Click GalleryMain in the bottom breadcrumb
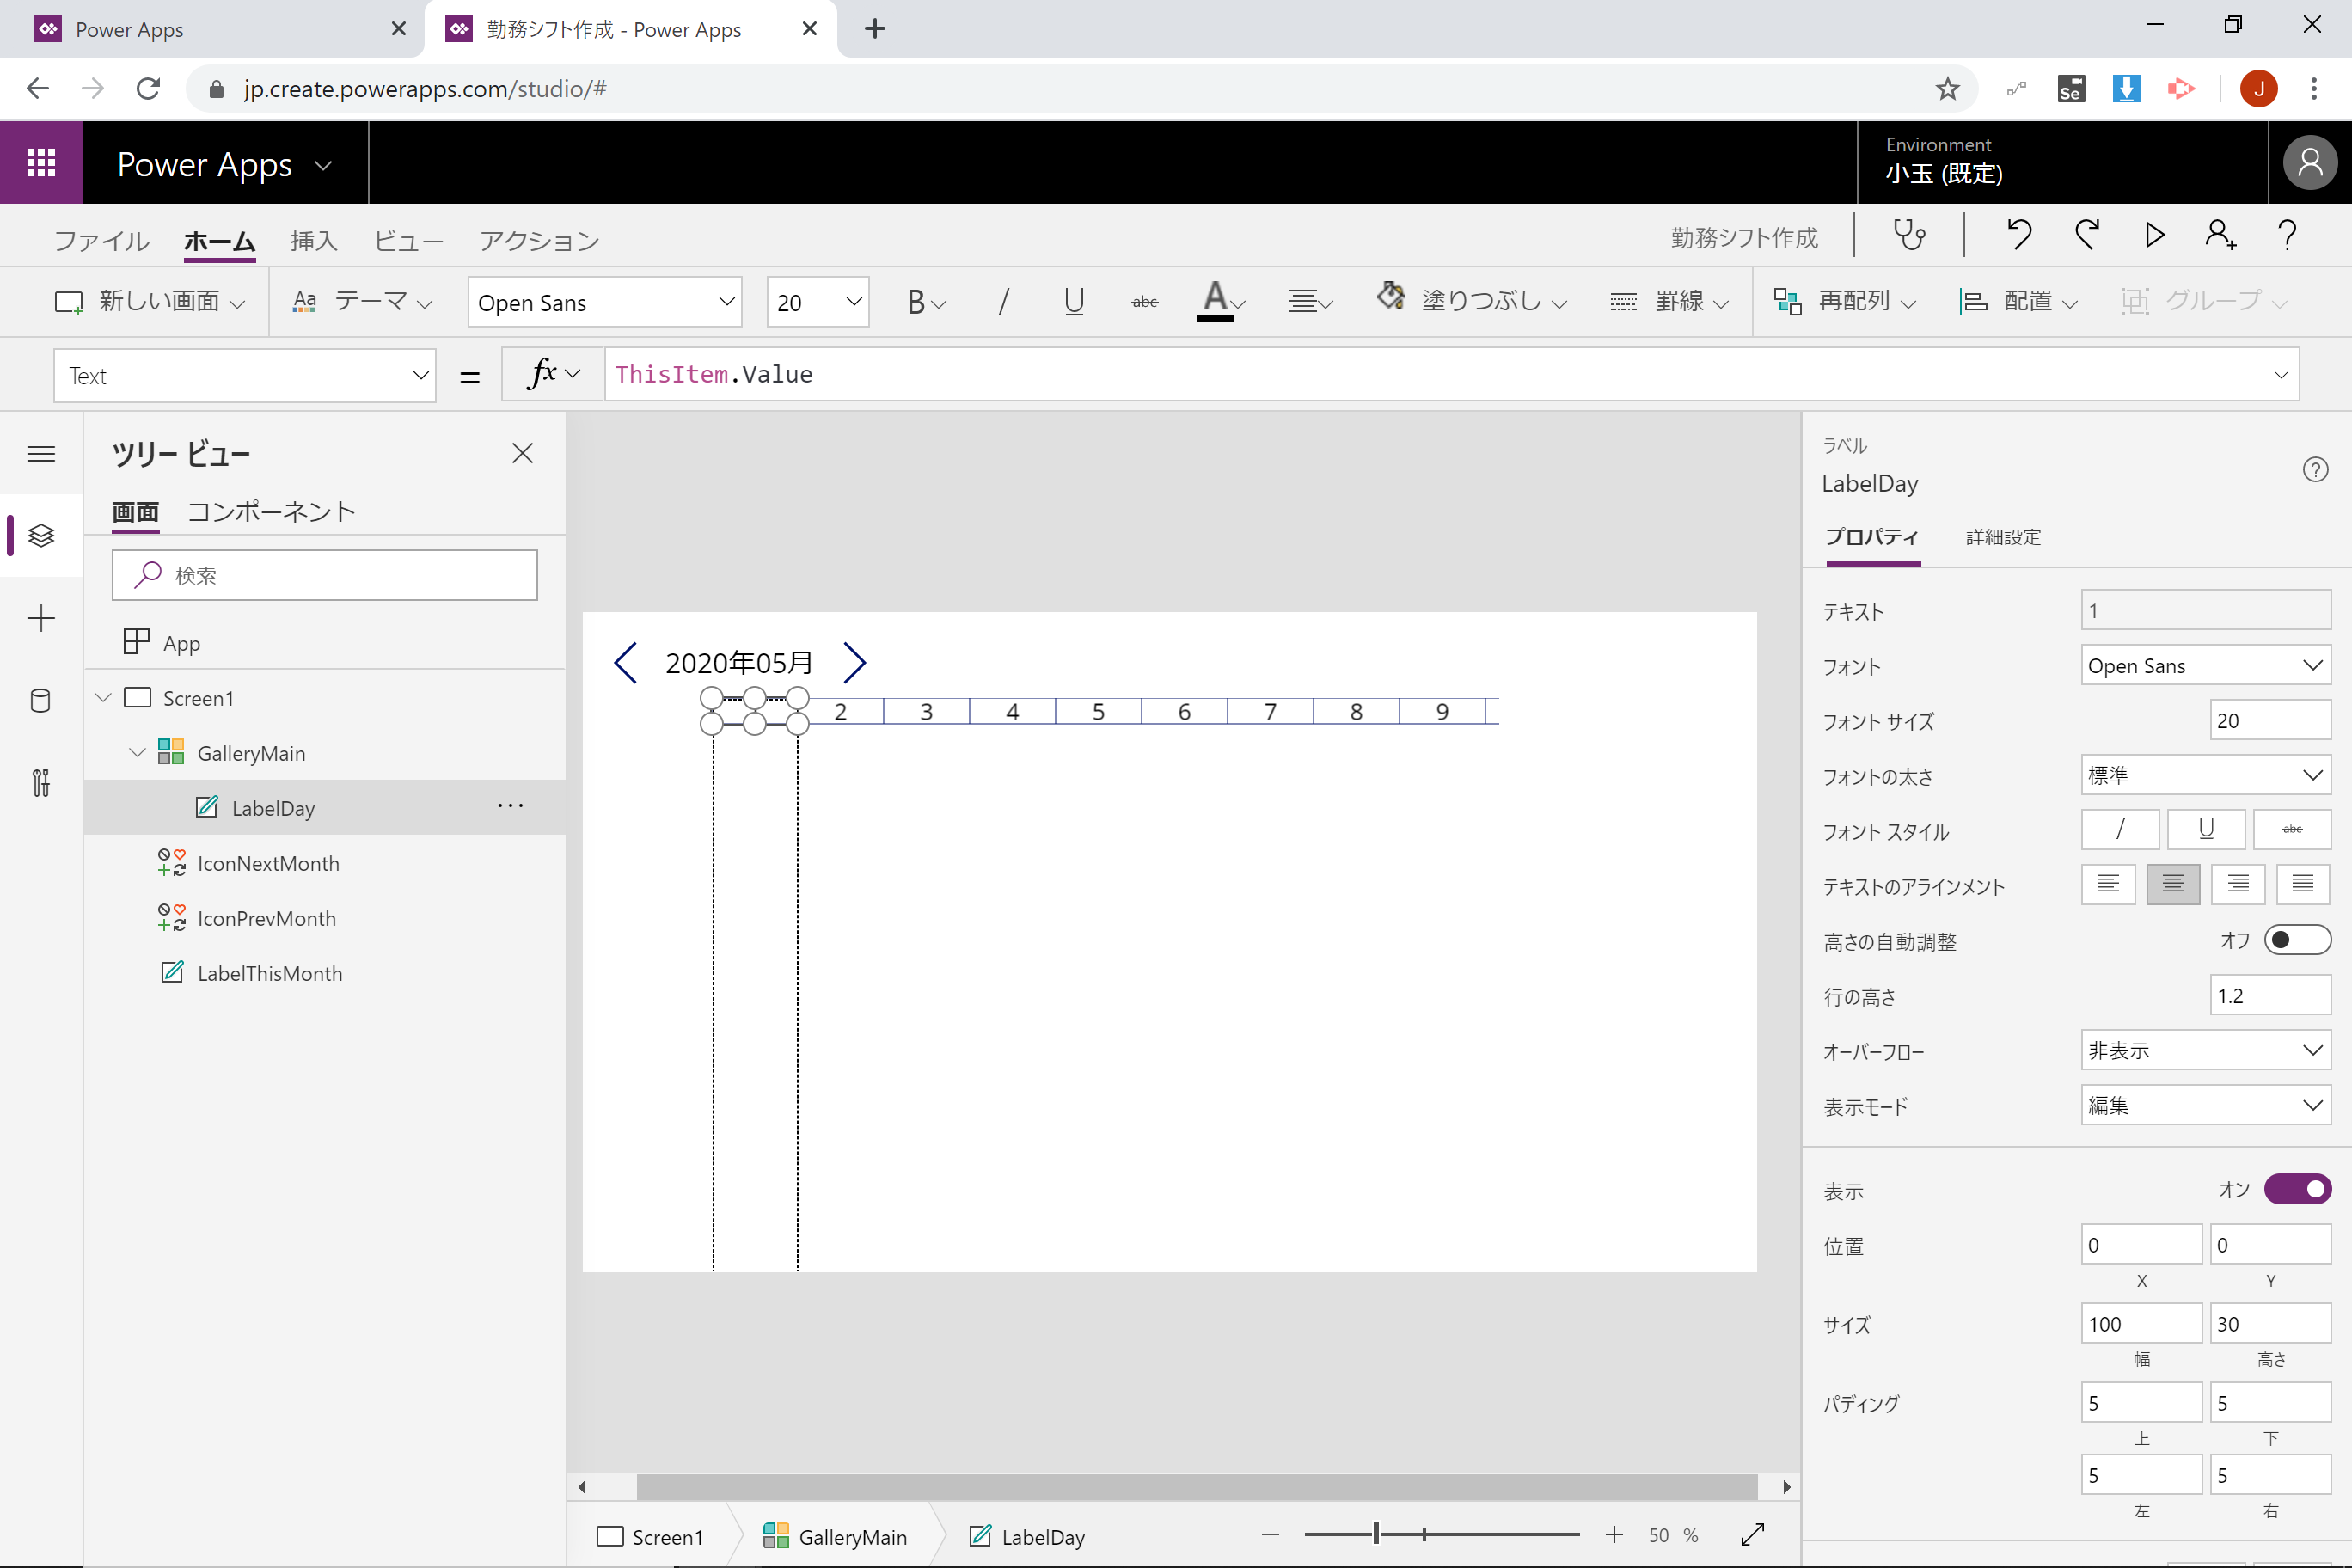The width and height of the screenshot is (2352, 1568). pos(835,1536)
